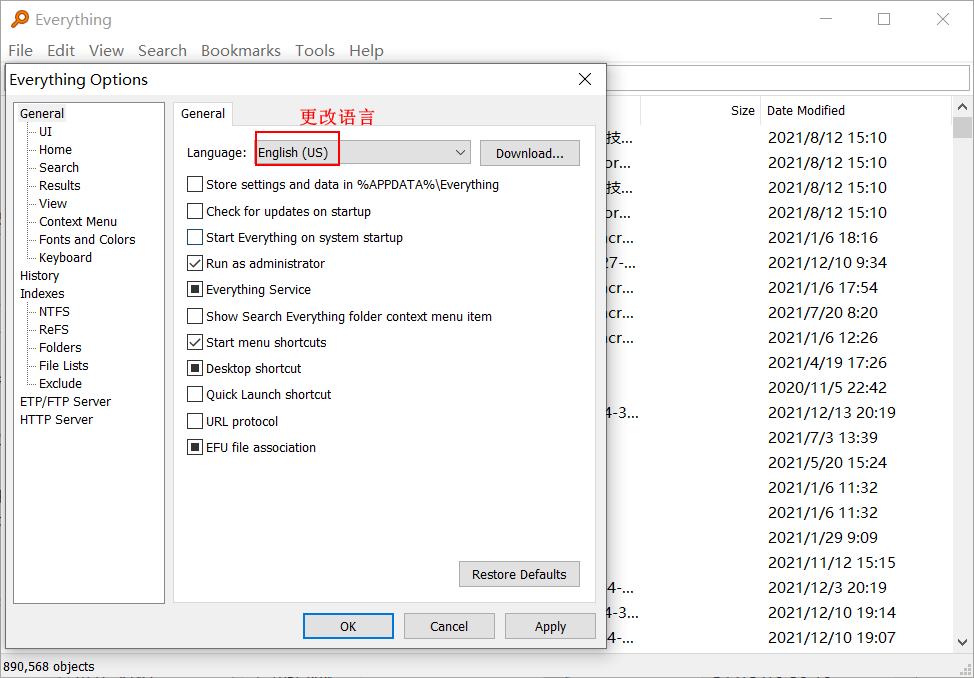Click the date 2020/11/5 22:42
974x678 pixels.
tap(827, 388)
